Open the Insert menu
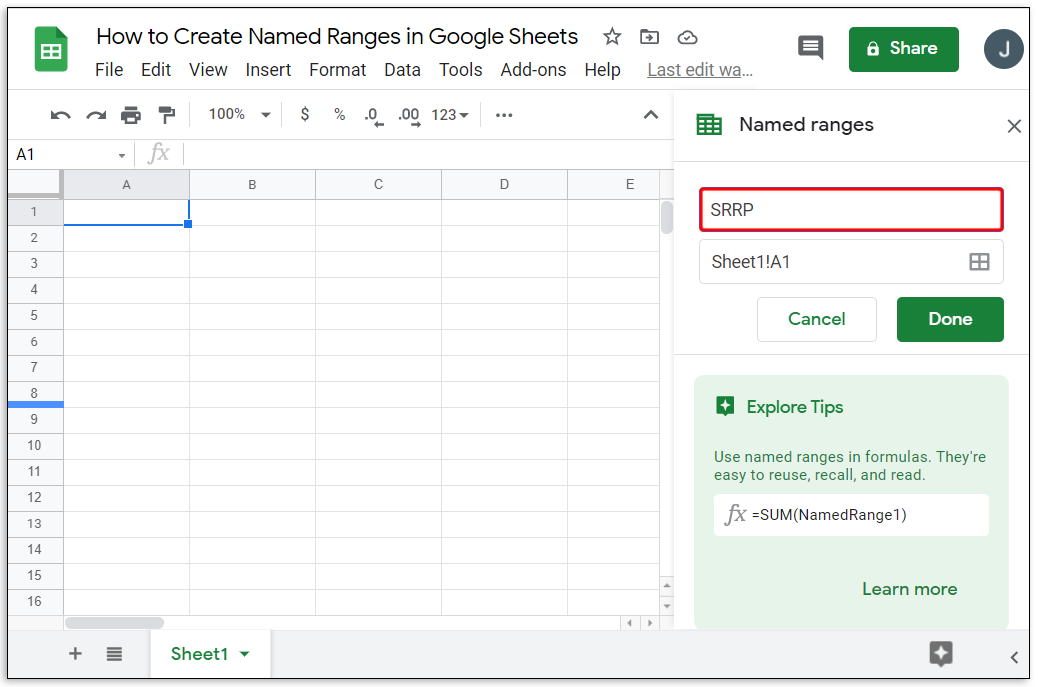This screenshot has height=687, width=1038. pos(268,70)
